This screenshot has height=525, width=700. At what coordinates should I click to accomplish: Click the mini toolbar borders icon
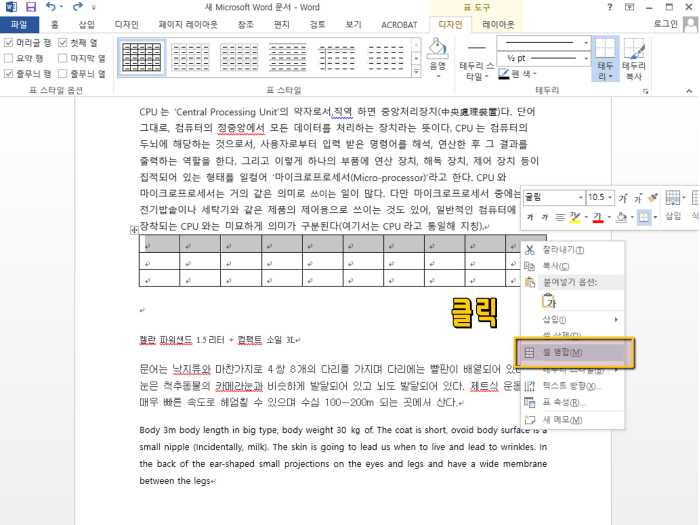[x=644, y=217]
